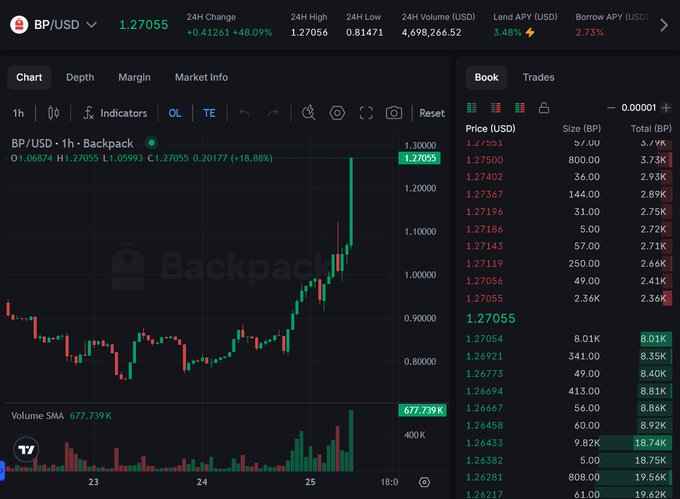The width and height of the screenshot is (680, 499).
Task: Click the BP token logo icon
Action: 19,25
